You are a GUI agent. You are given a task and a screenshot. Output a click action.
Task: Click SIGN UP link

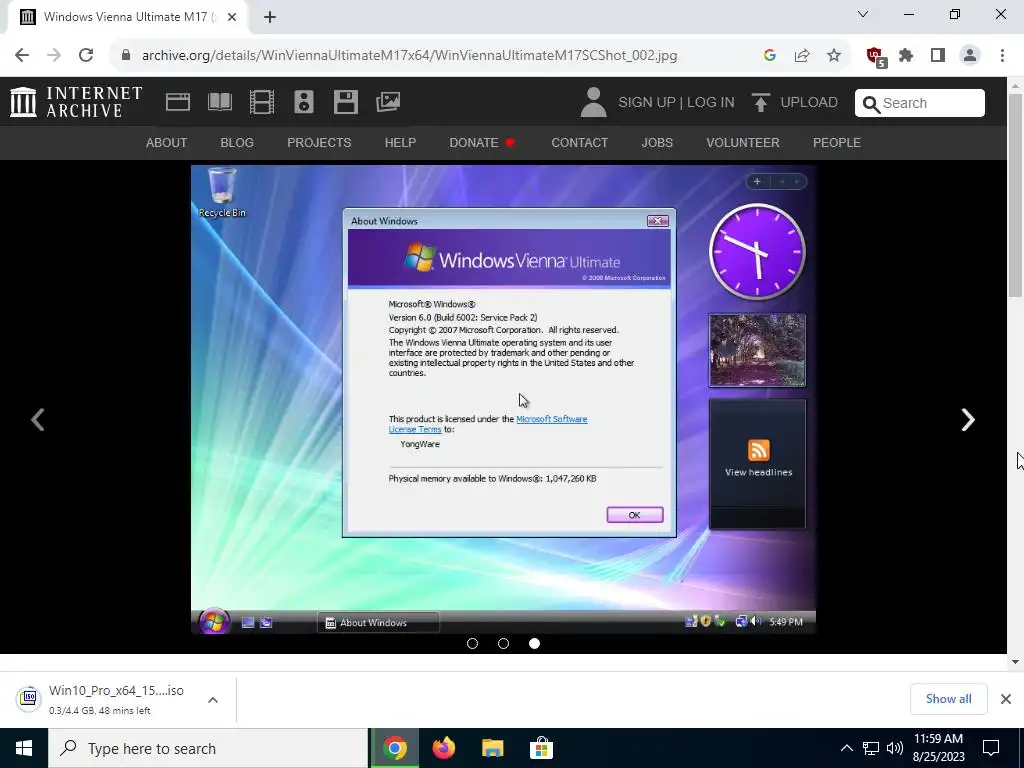(647, 103)
